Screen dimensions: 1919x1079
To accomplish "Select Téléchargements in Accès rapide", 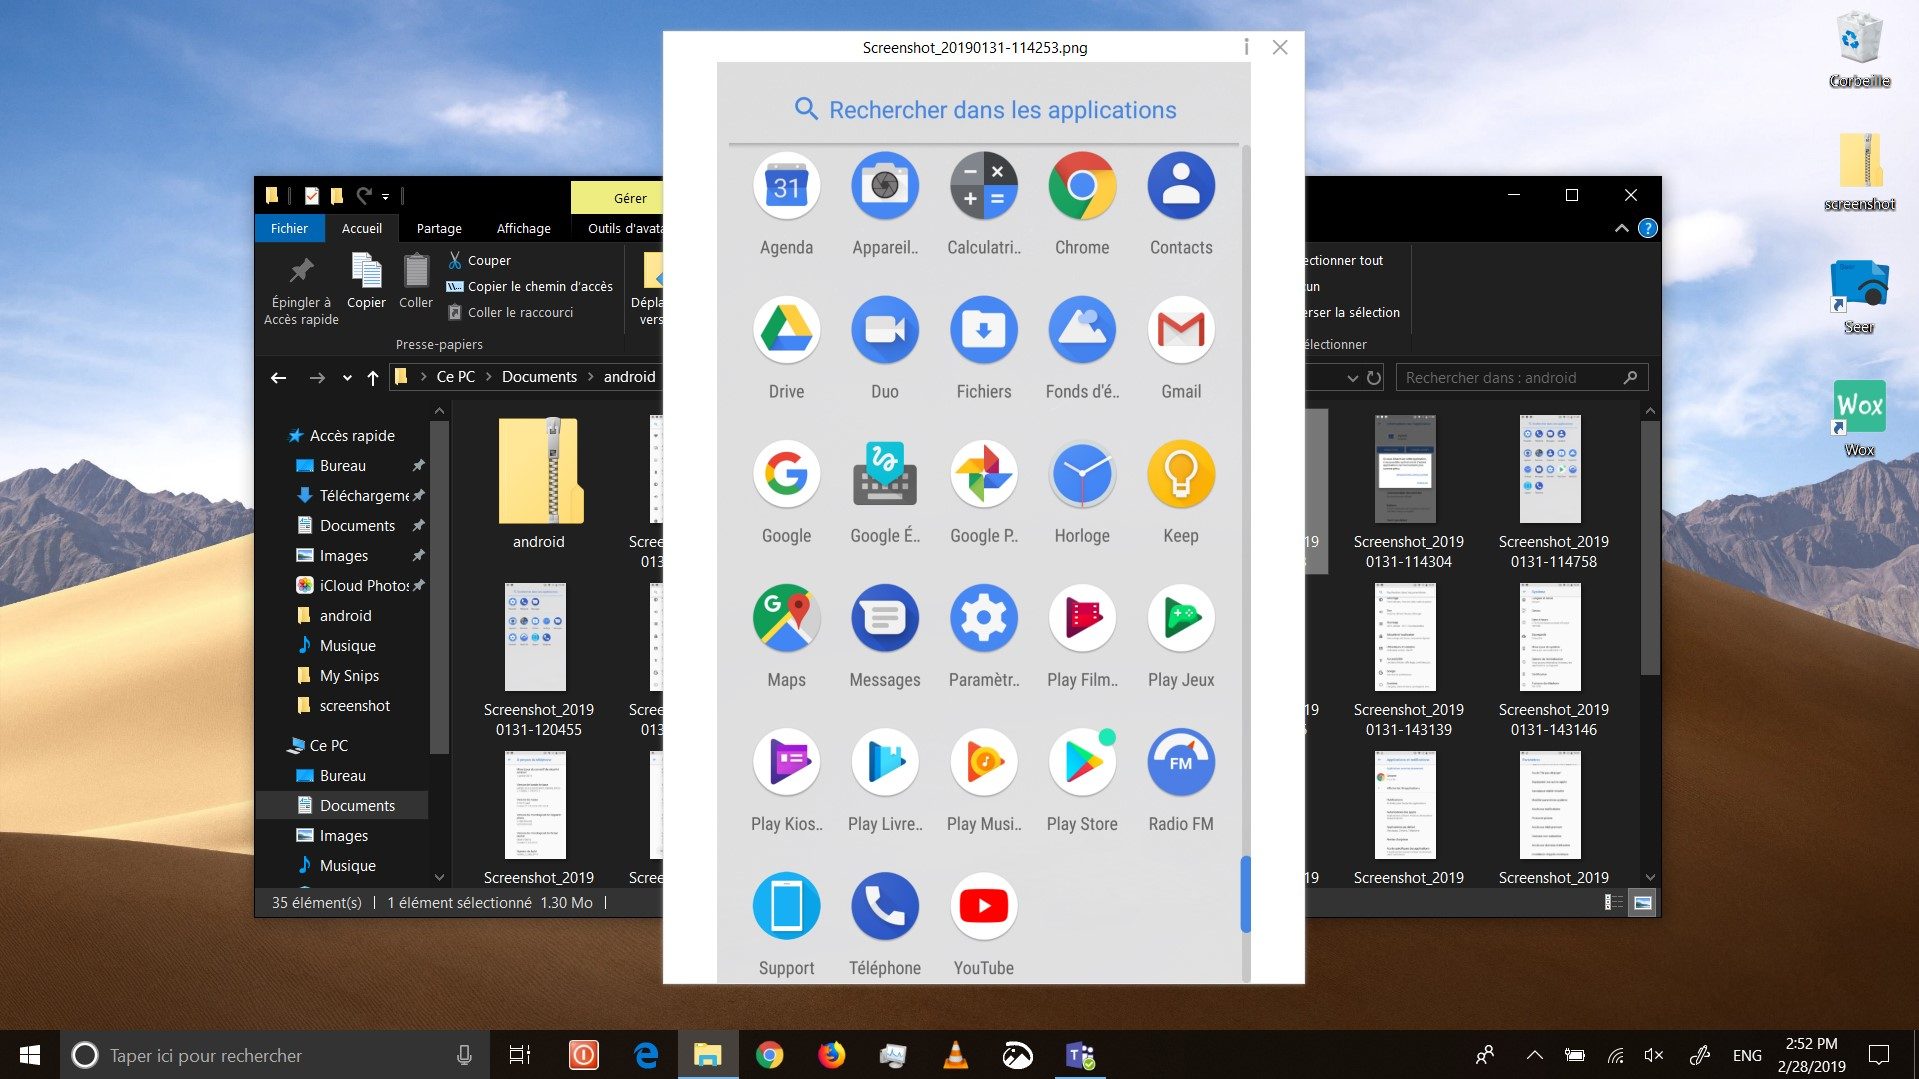I will point(363,495).
